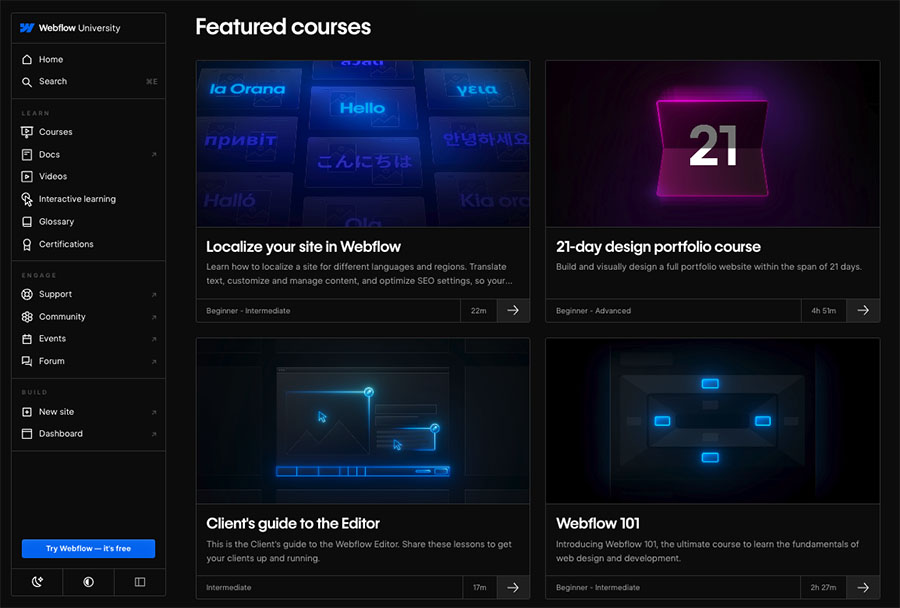This screenshot has width=900, height=608.
Task: Click external link arrow beside New site
Action: pos(154,412)
